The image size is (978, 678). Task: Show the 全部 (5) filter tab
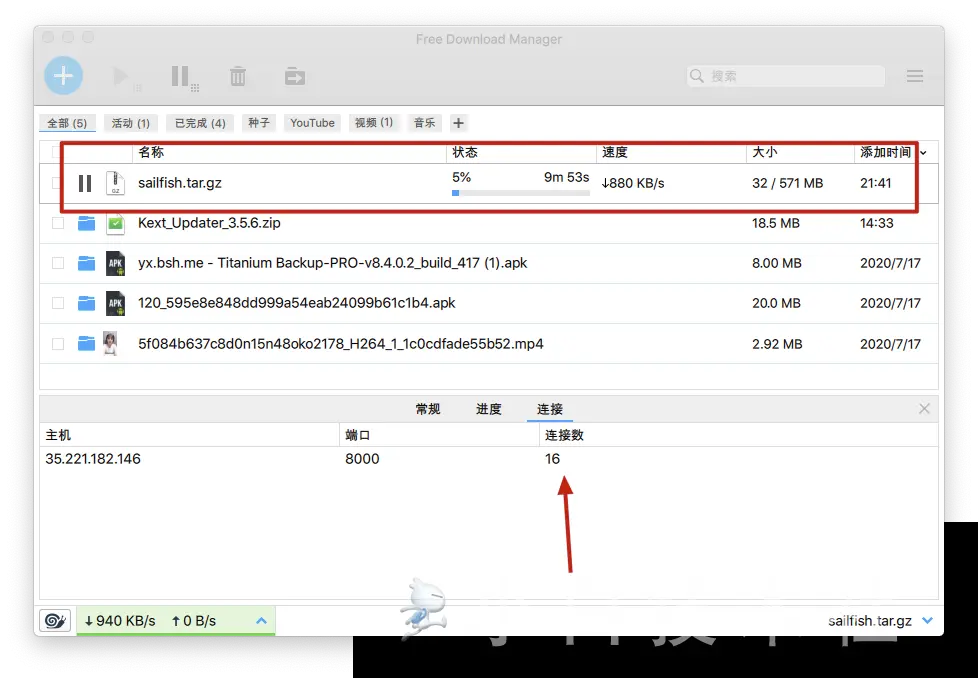click(67, 123)
